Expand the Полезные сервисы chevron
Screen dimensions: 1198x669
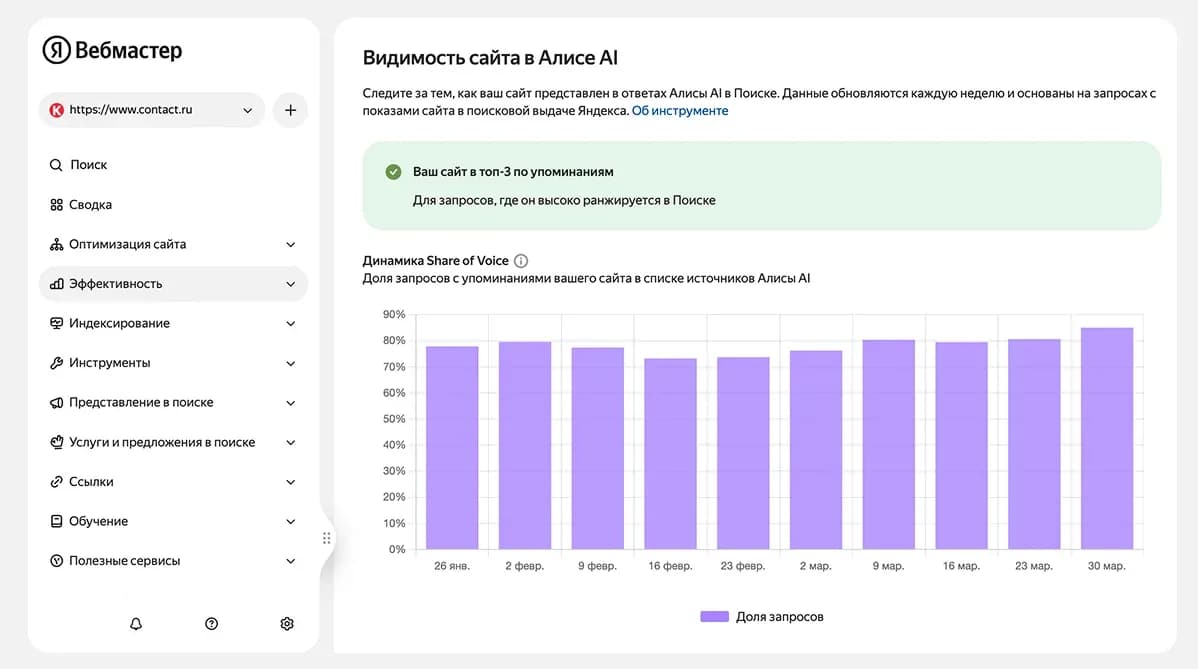[290, 561]
